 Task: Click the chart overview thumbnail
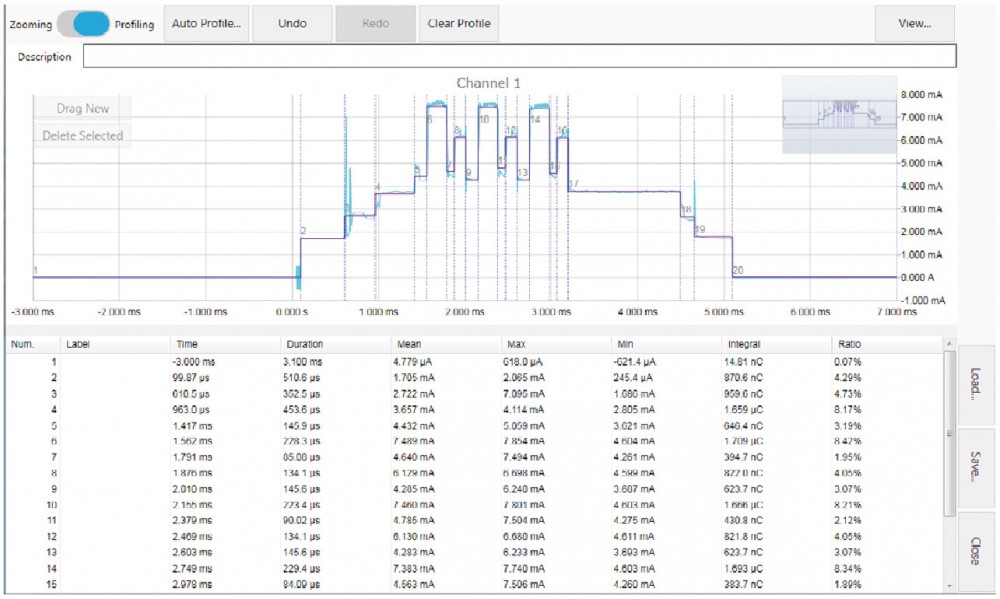pyautogui.click(x=839, y=114)
